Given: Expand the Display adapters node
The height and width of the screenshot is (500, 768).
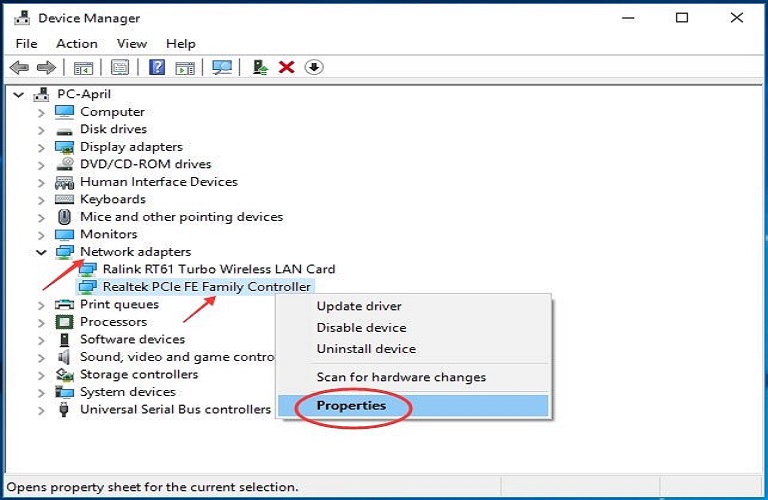Looking at the screenshot, I should (x=41, y=147).
